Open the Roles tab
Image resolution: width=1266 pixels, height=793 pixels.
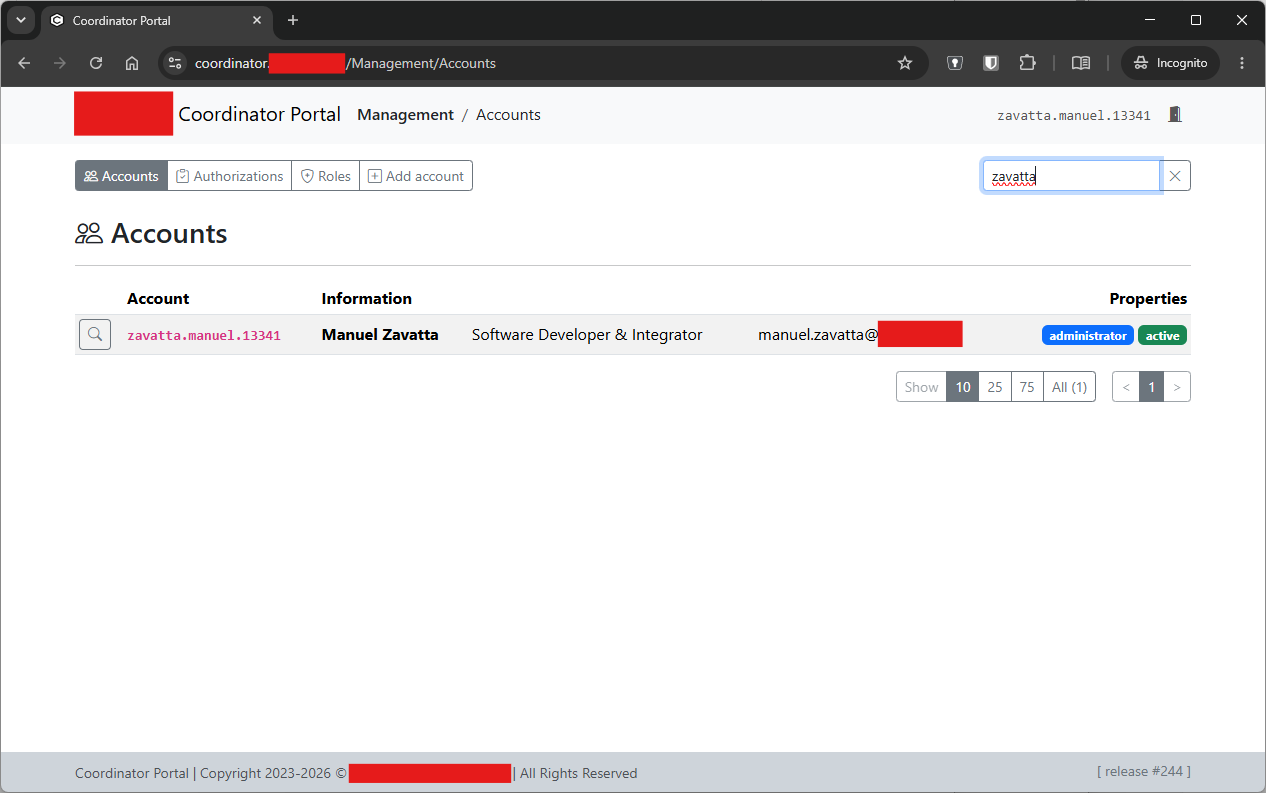click(326, 176)
